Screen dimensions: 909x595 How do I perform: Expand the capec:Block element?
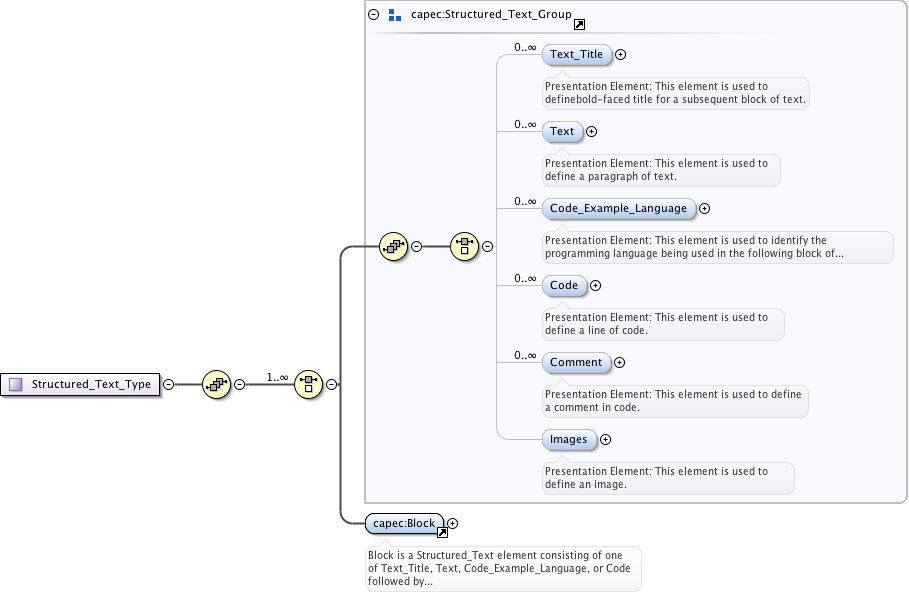pyautogui.click(x=453, y=523)
